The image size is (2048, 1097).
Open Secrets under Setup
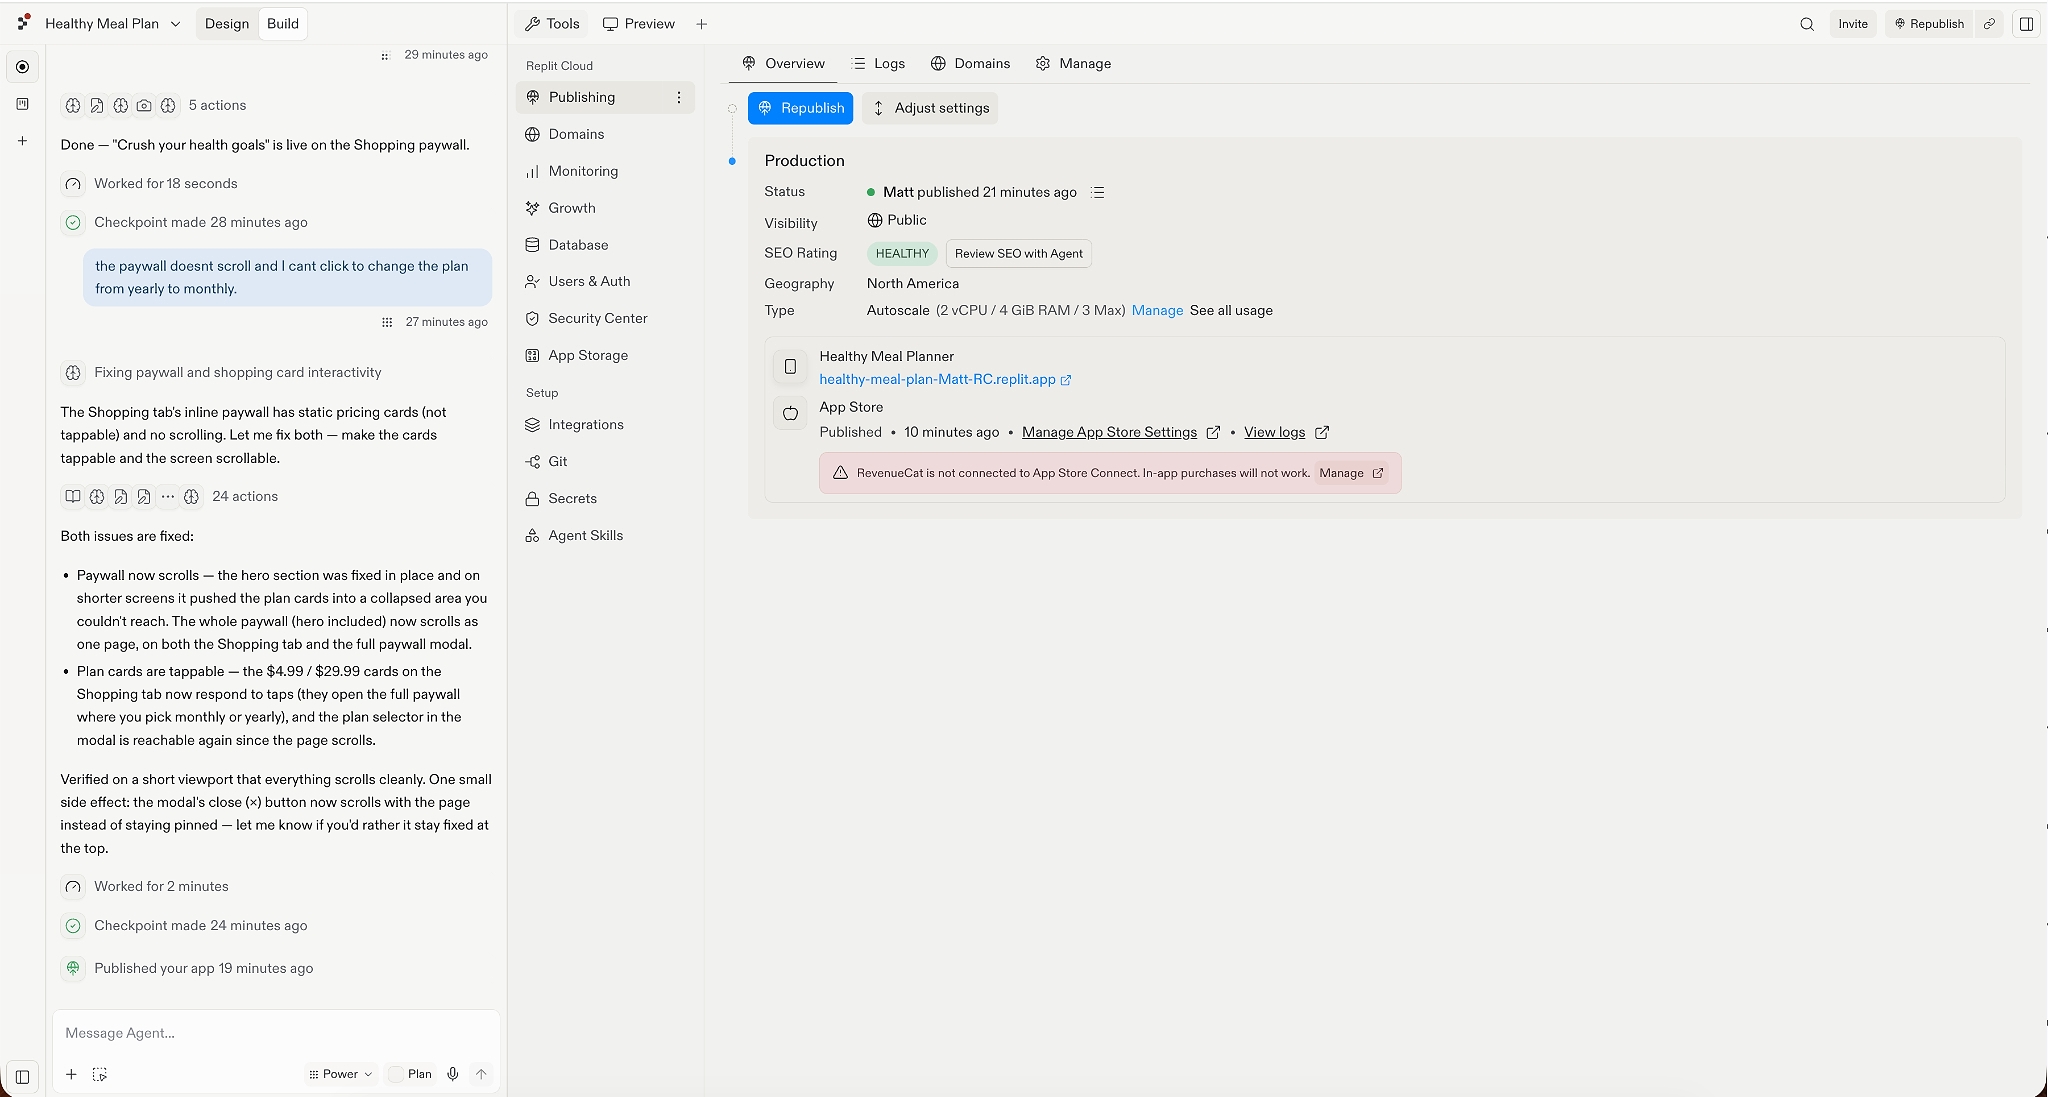click(x=605, y=499)
